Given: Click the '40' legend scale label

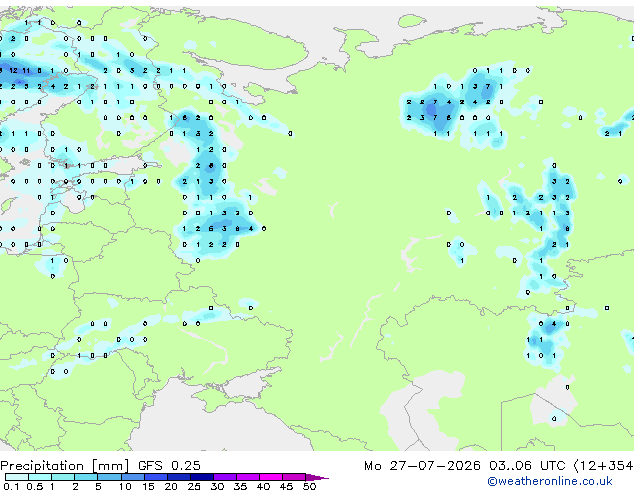Looking at the screenshot, I should click(x=263, y=486).
